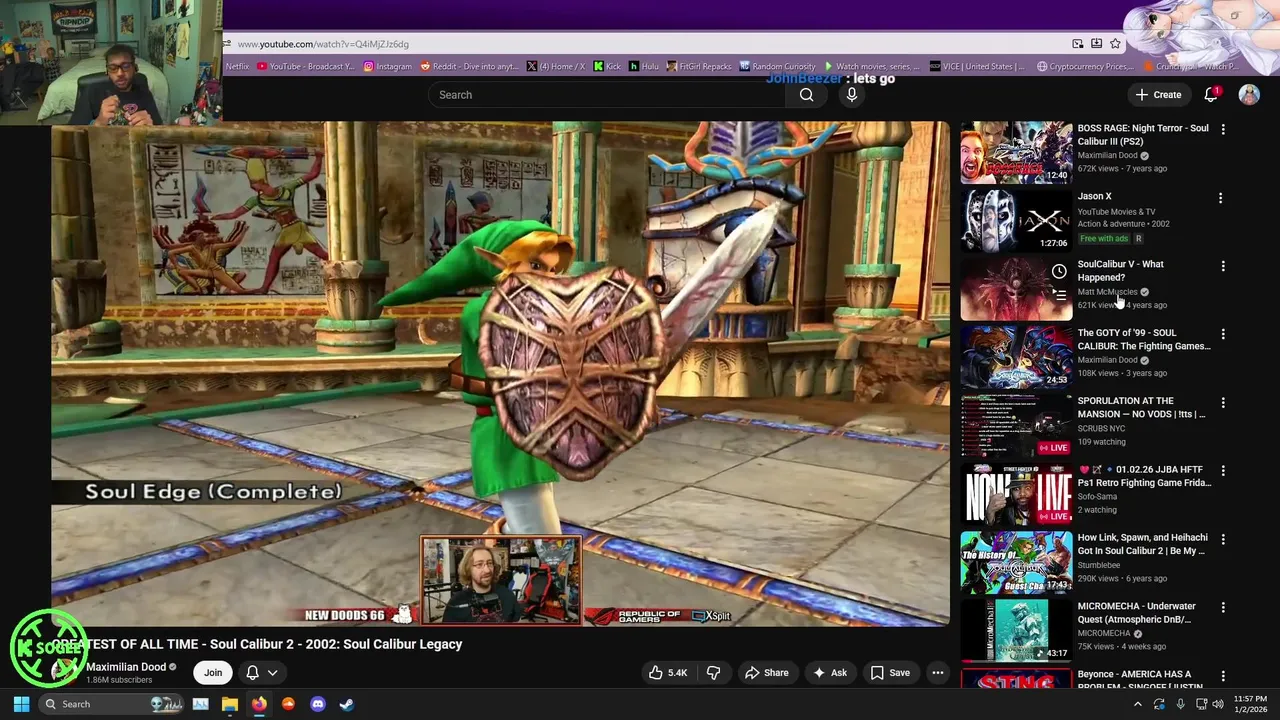The image size is (1280, 720).
Task: Open options menu for MICROMECHA Underwater Quest
Action: click(x=1222, y=607)
